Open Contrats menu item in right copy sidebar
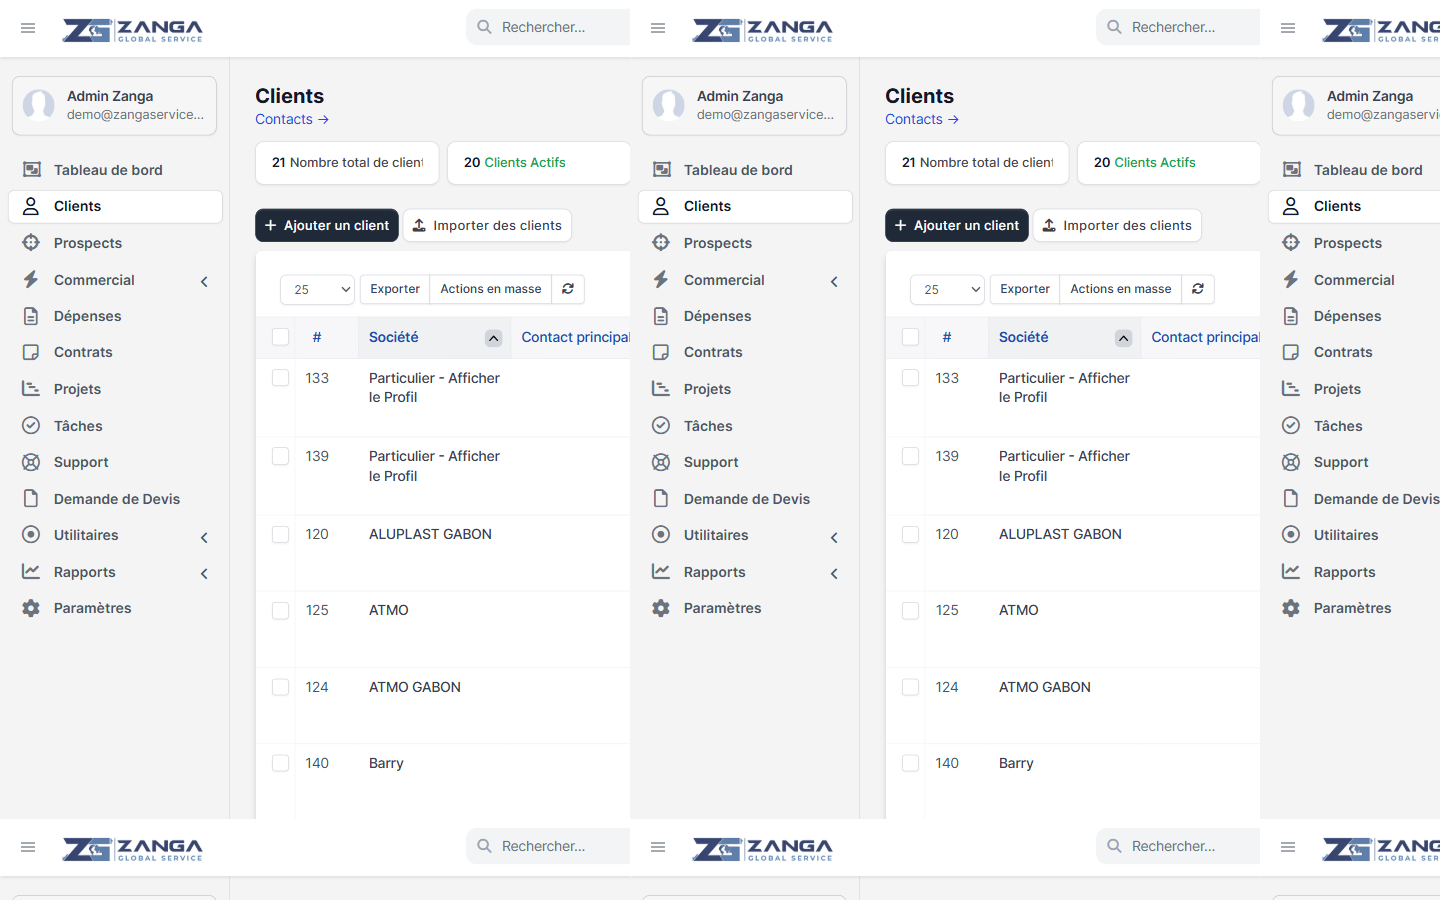The width and height of the screenshot is (1440, 900). click(1355, 352)
